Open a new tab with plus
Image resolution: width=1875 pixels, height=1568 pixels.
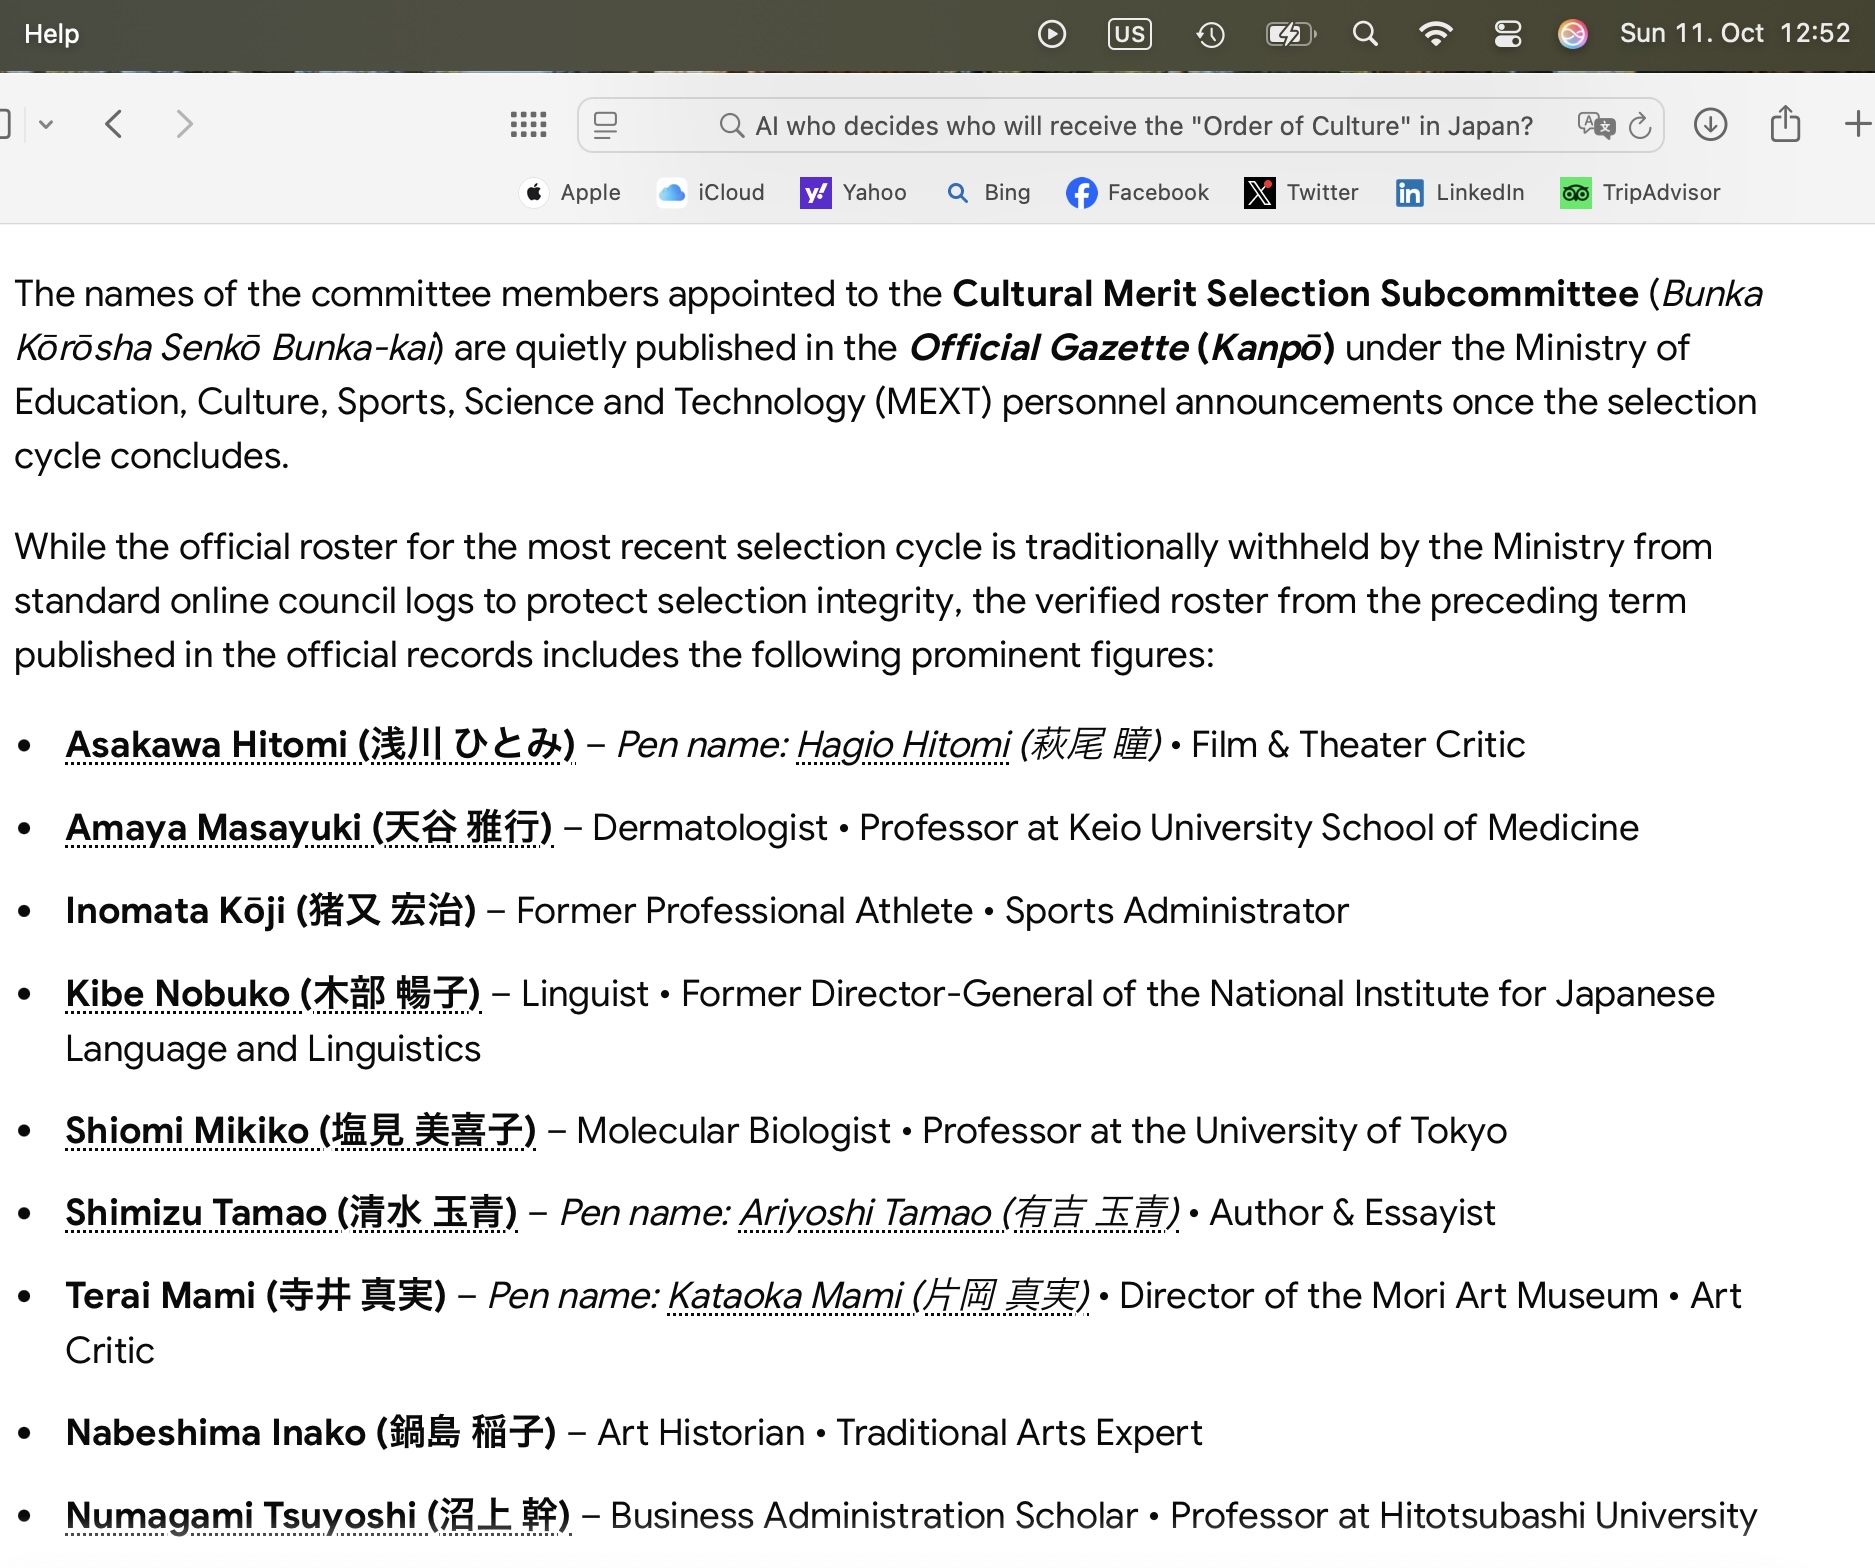[1858, 125]
